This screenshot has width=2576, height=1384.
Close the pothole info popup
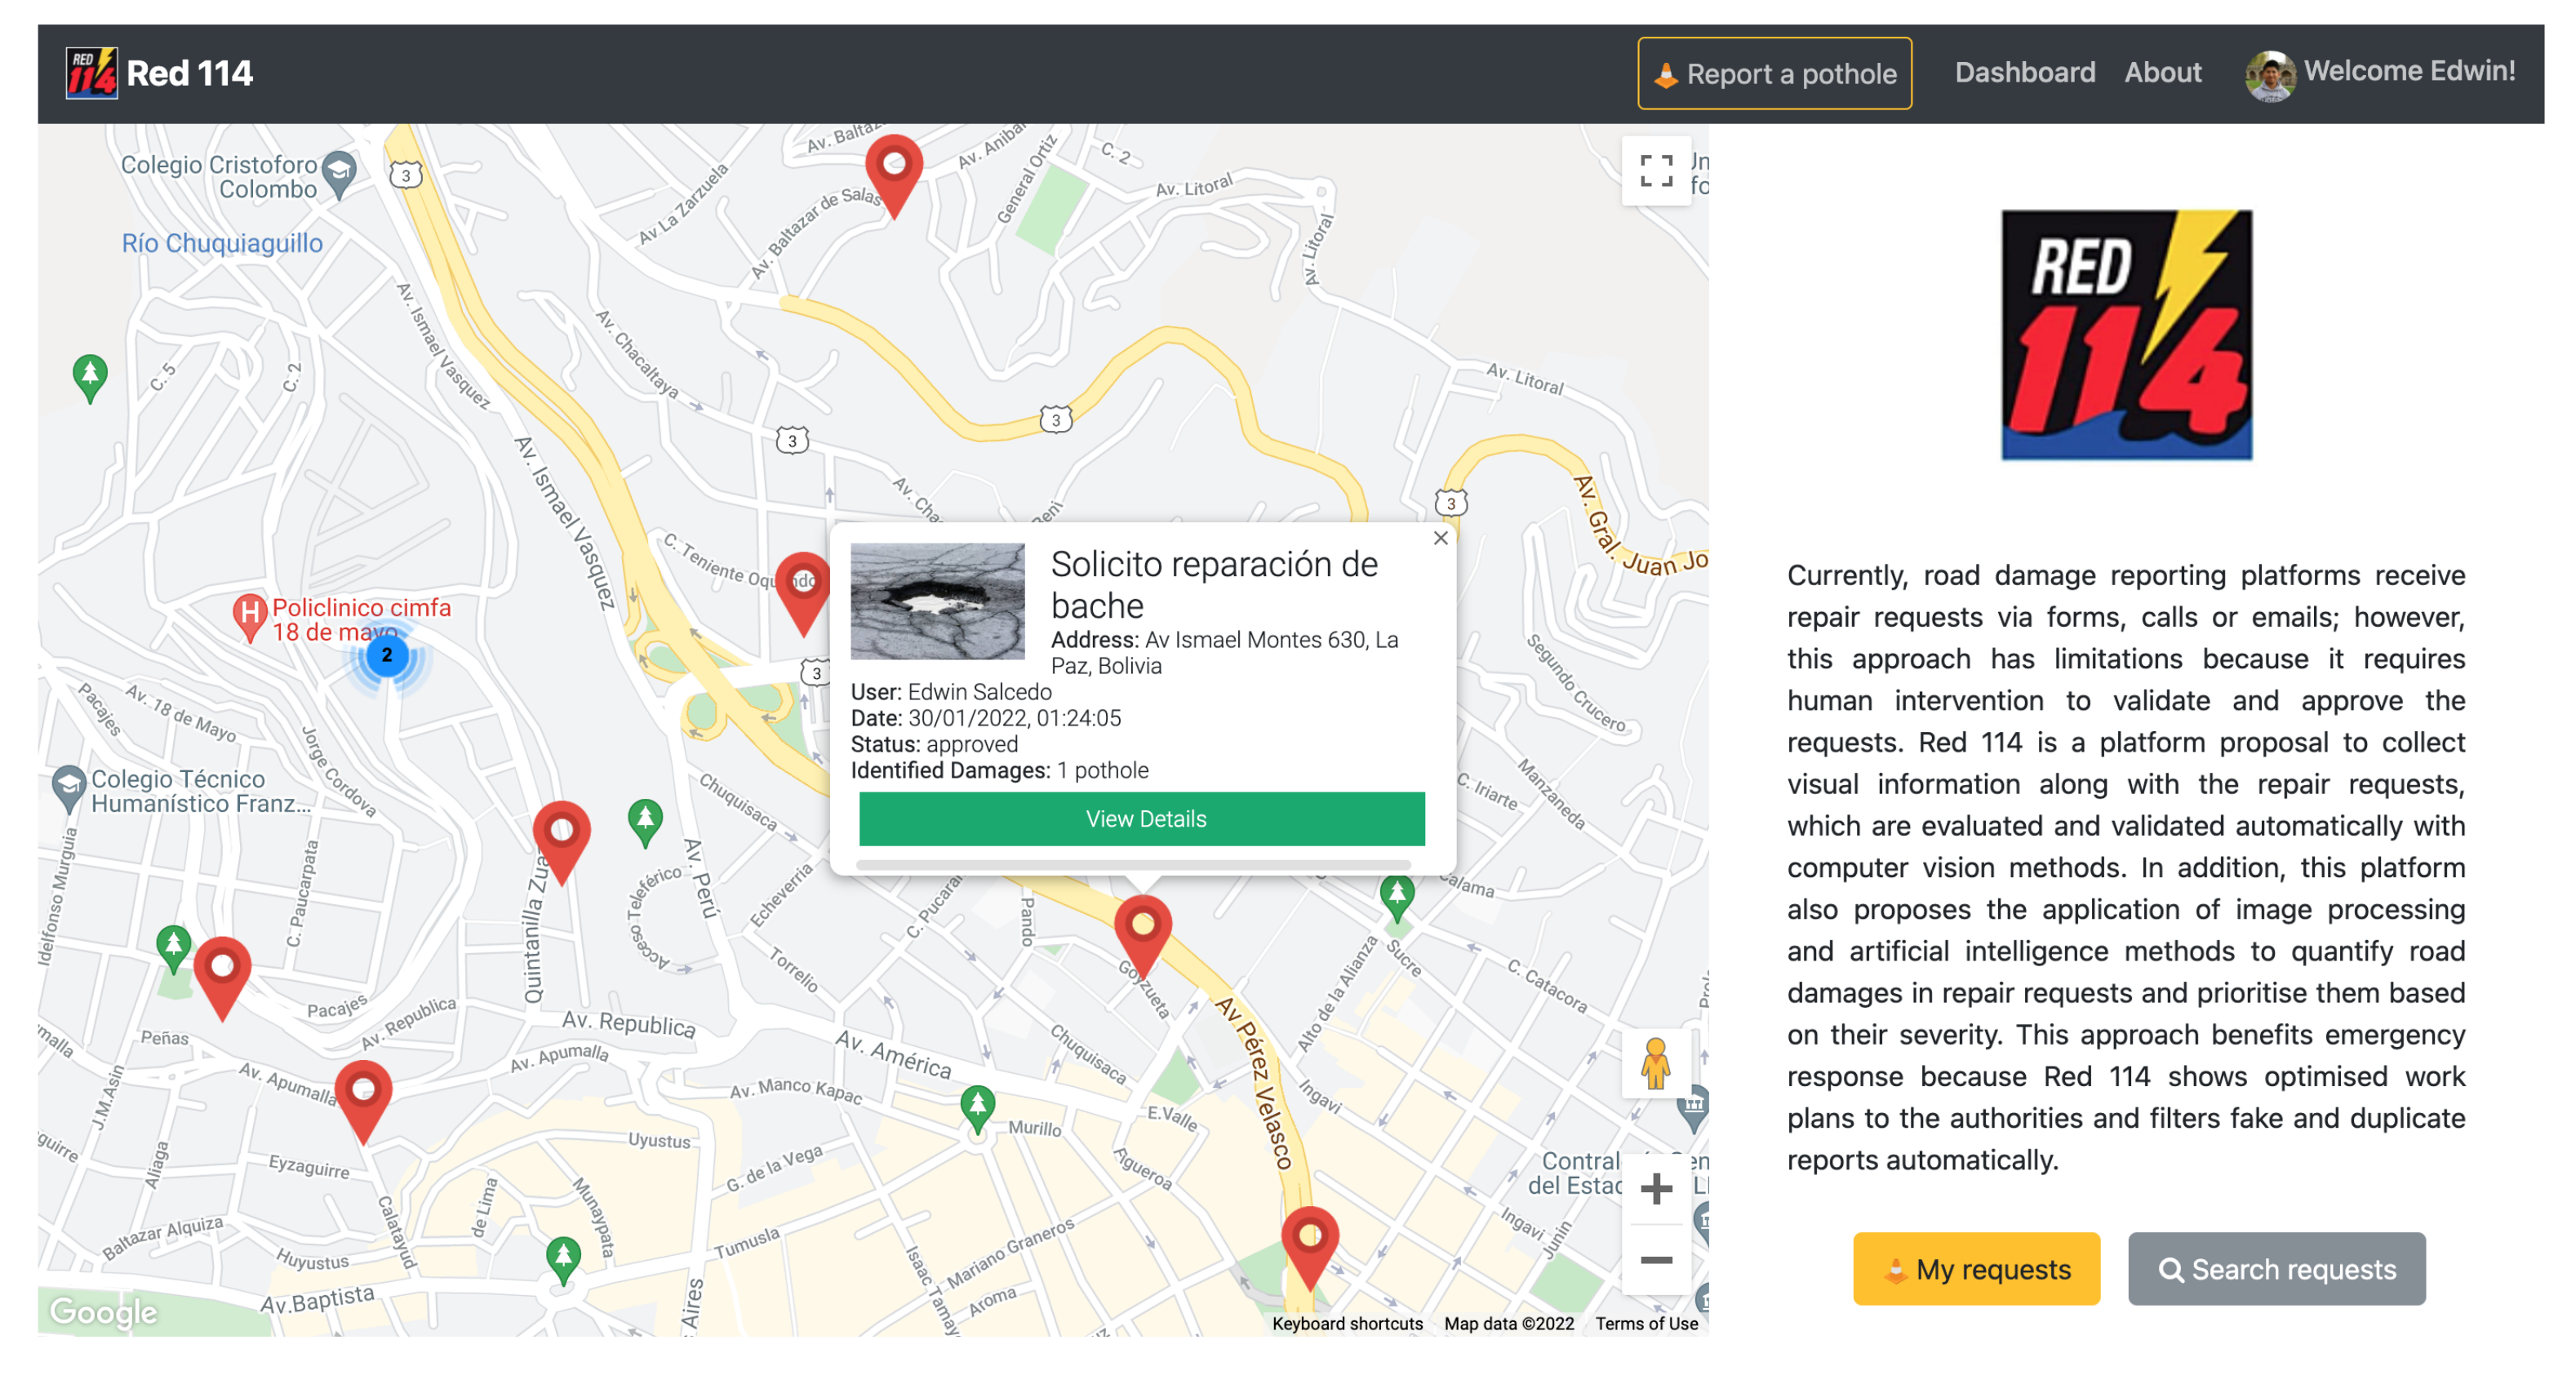tap(1440, 538)
